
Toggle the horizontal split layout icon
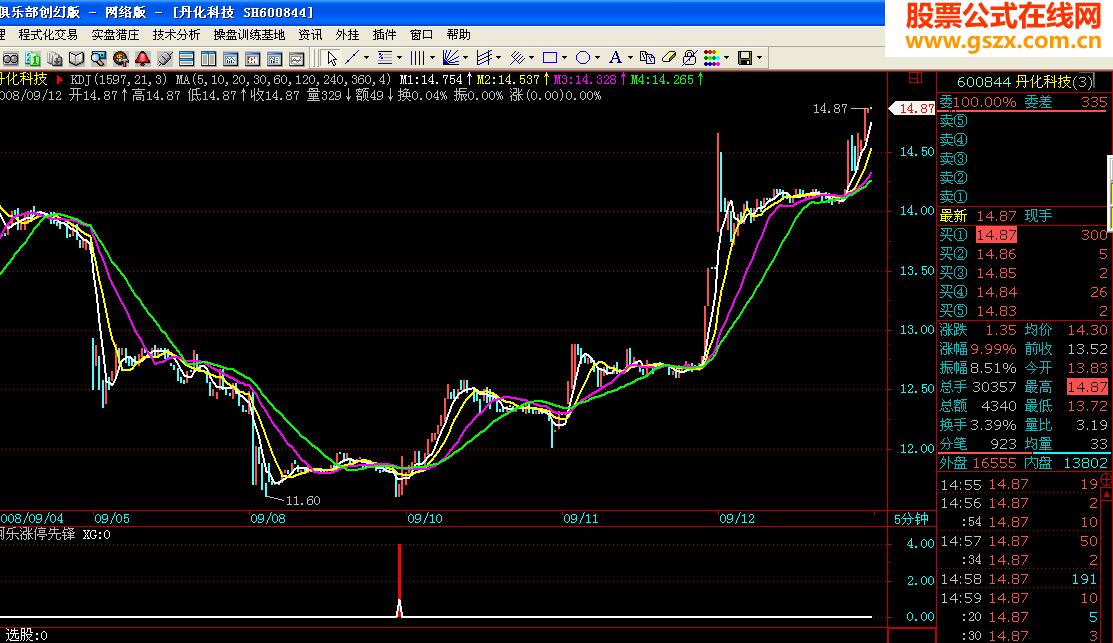[x=187, y=58]
